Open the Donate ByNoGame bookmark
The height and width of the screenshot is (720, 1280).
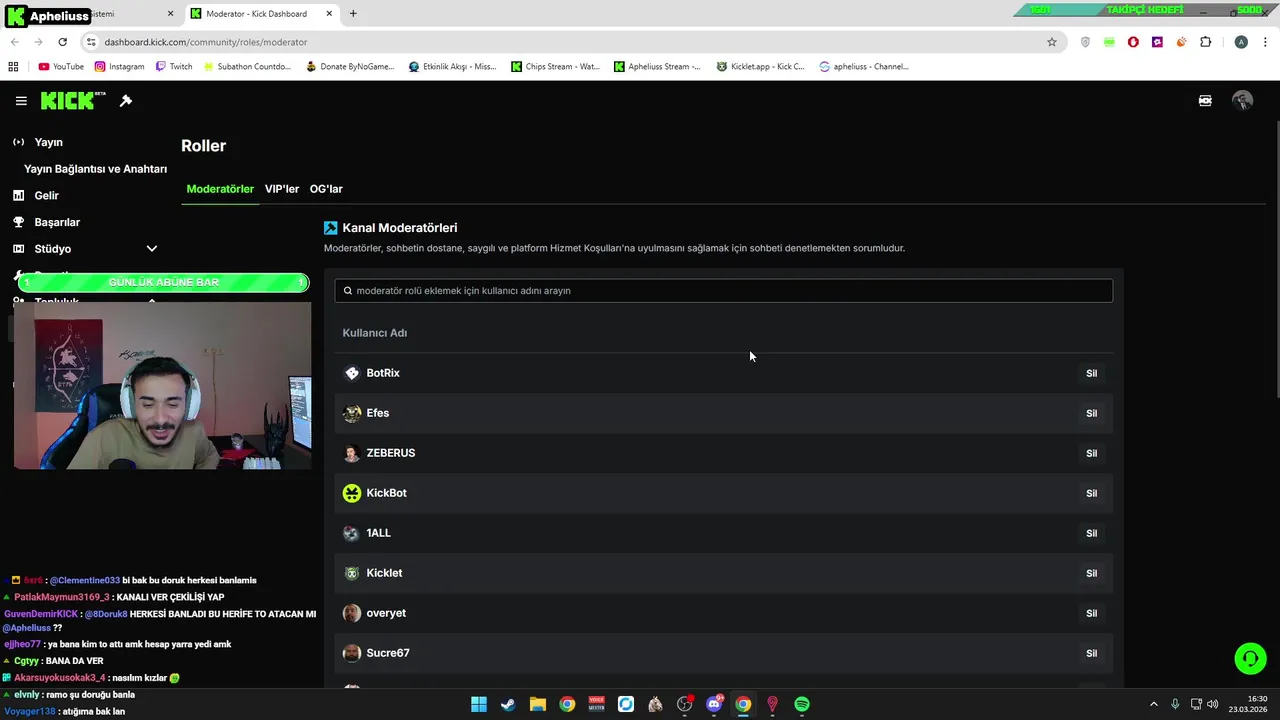(x=350, y=67)
